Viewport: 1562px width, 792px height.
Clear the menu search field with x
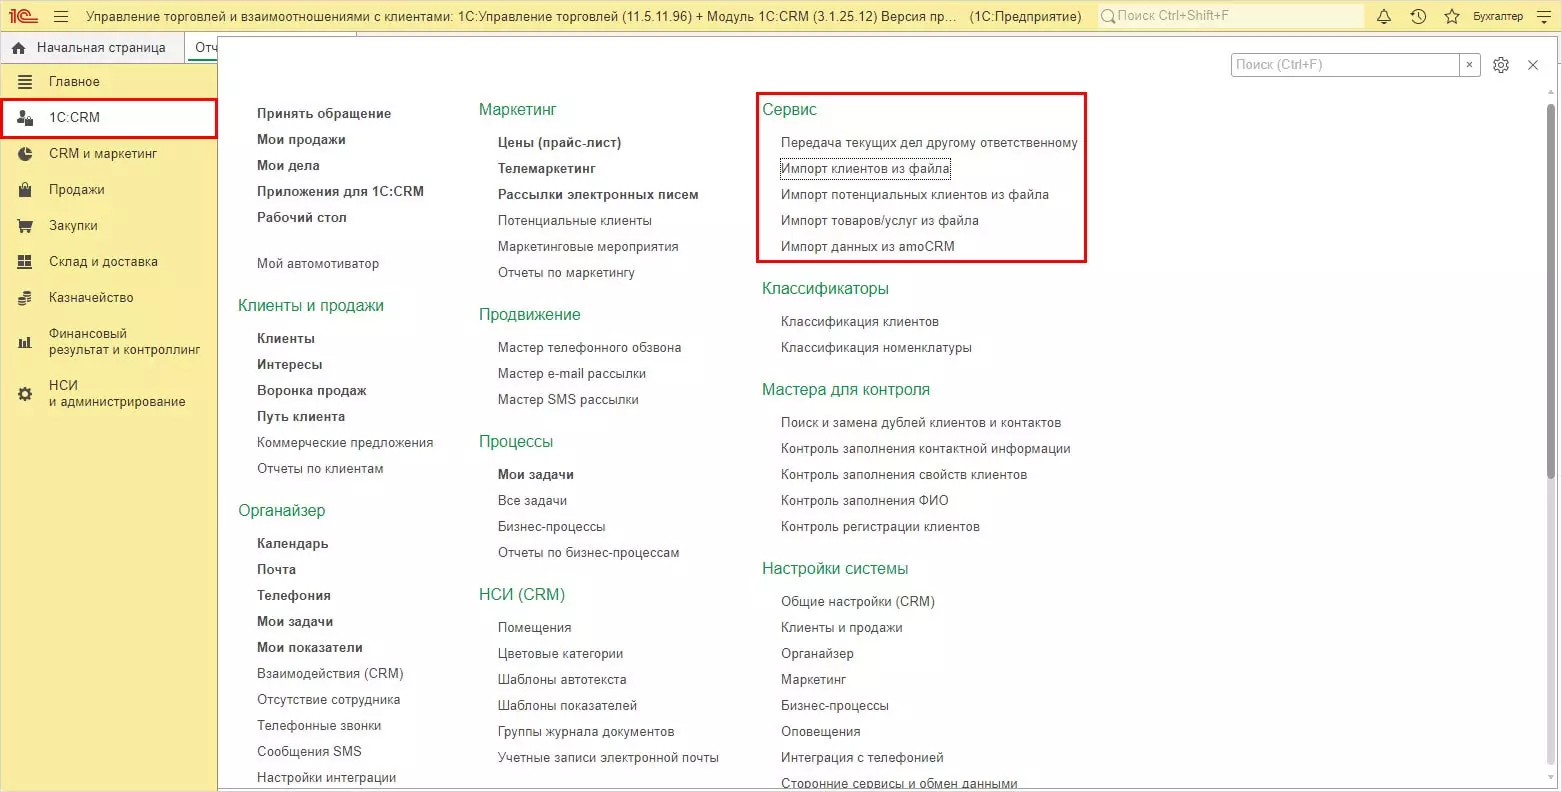pyautogui.click(x=1469, y=65)
